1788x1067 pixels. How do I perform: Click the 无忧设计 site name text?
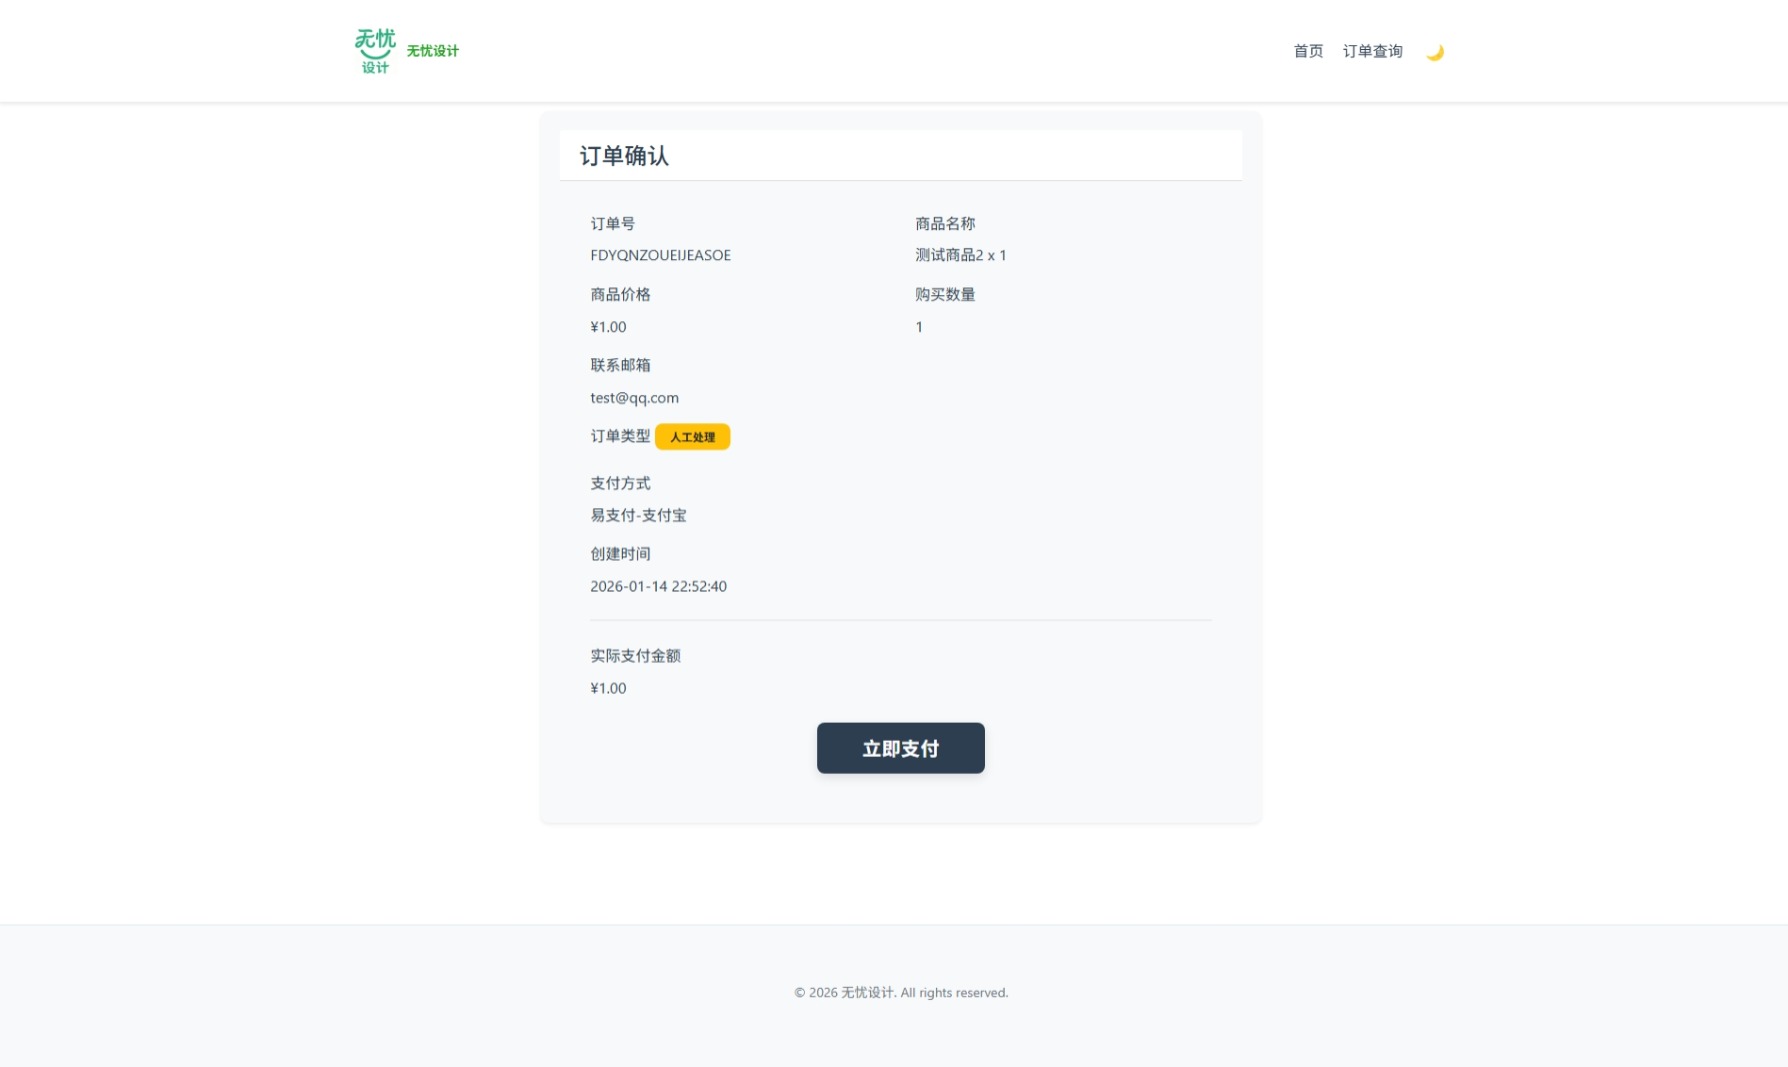point(432,51)
